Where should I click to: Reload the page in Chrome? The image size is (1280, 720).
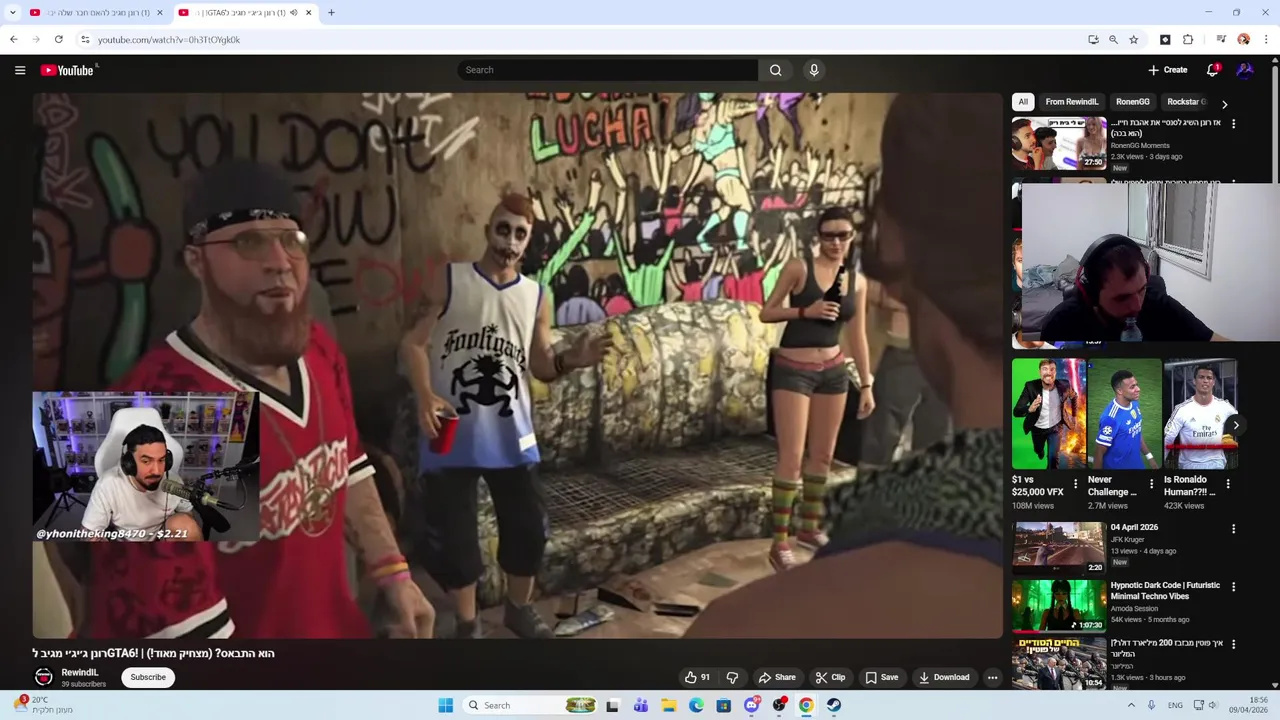pos(59,40)
